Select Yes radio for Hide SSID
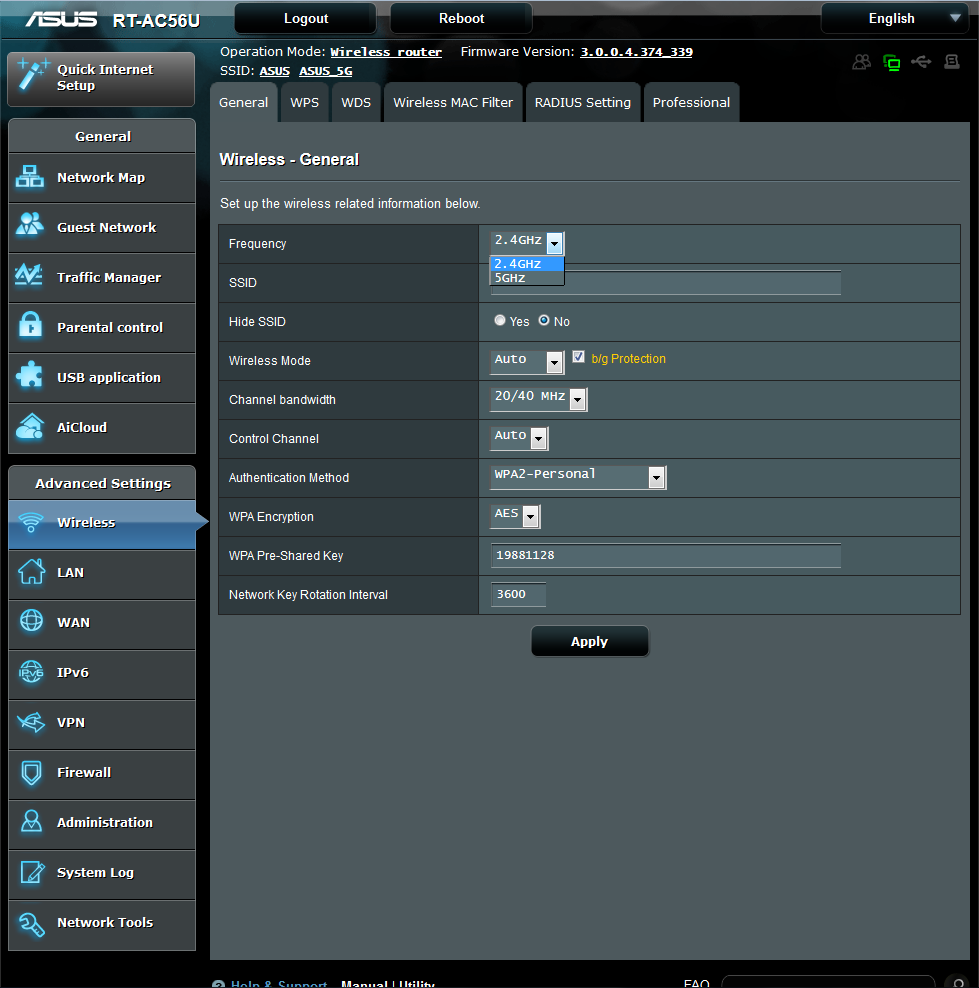The width and height of the screenshot is (979, 988). [x=500, y=321]
